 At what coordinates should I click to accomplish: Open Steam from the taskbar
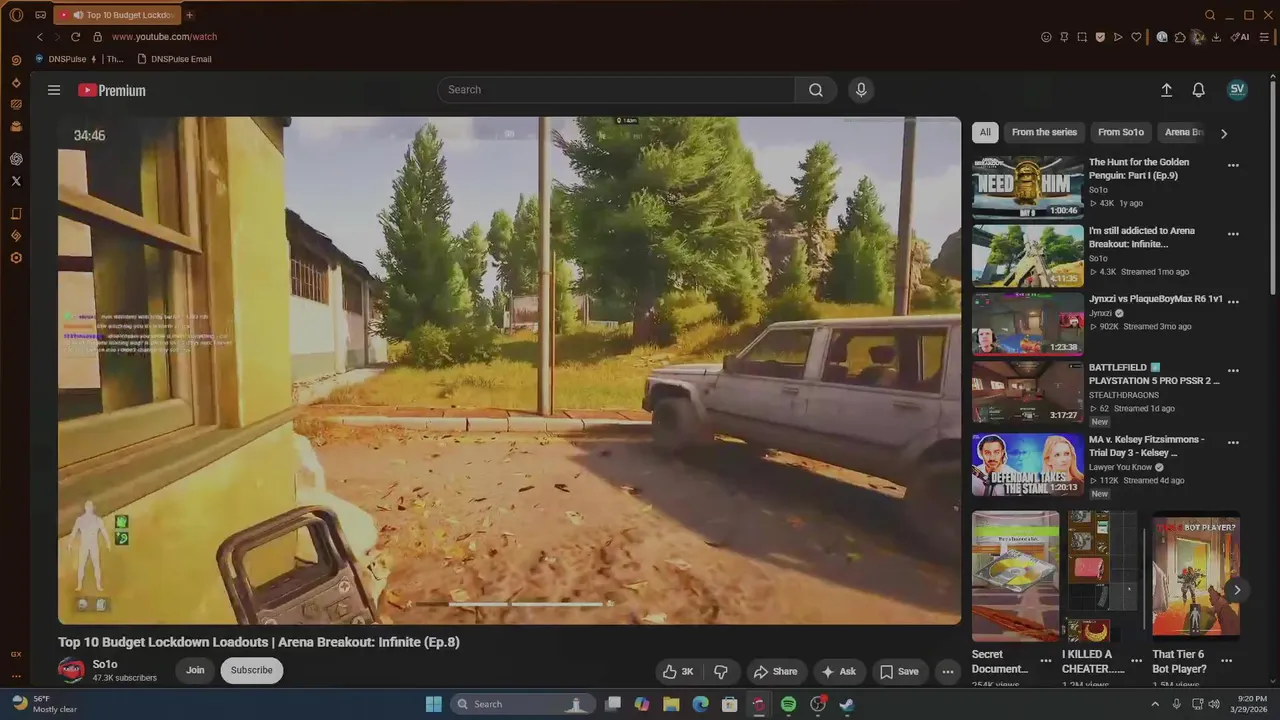click(847, 704)
